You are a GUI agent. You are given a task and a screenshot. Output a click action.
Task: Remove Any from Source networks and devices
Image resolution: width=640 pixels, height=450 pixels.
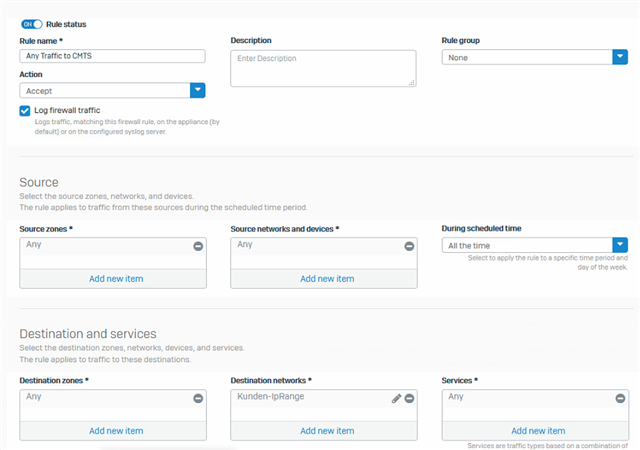tap(409, 246)
